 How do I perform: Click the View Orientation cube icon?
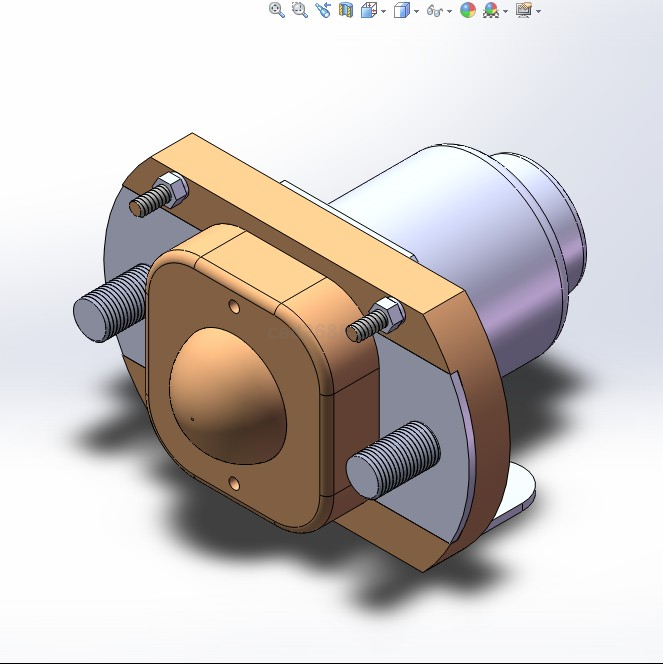pyautogui.click(x=368, y=10)
